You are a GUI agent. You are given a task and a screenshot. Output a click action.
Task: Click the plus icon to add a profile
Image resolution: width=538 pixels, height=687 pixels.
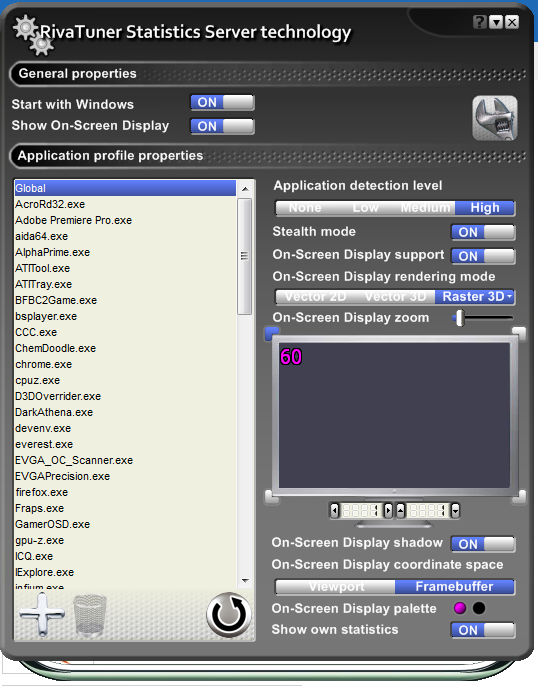[42, 614]
